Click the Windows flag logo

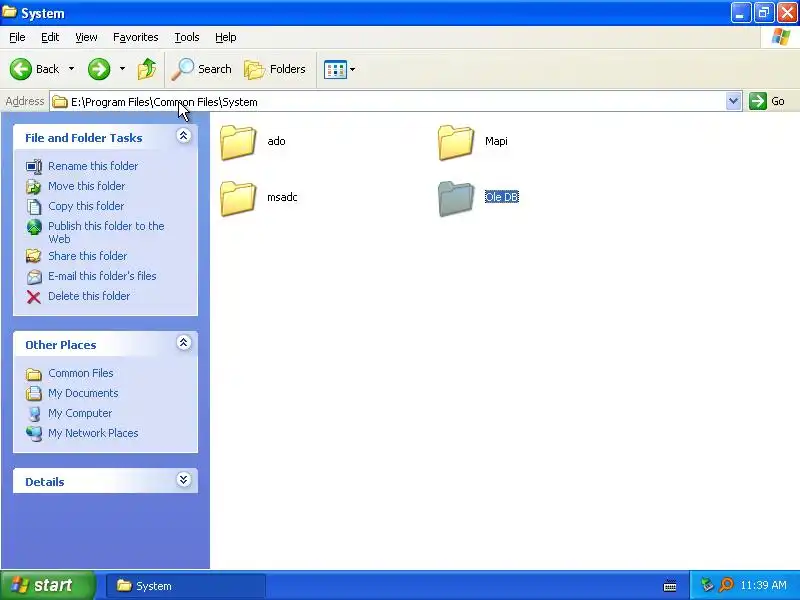click(x=781, y=37)
